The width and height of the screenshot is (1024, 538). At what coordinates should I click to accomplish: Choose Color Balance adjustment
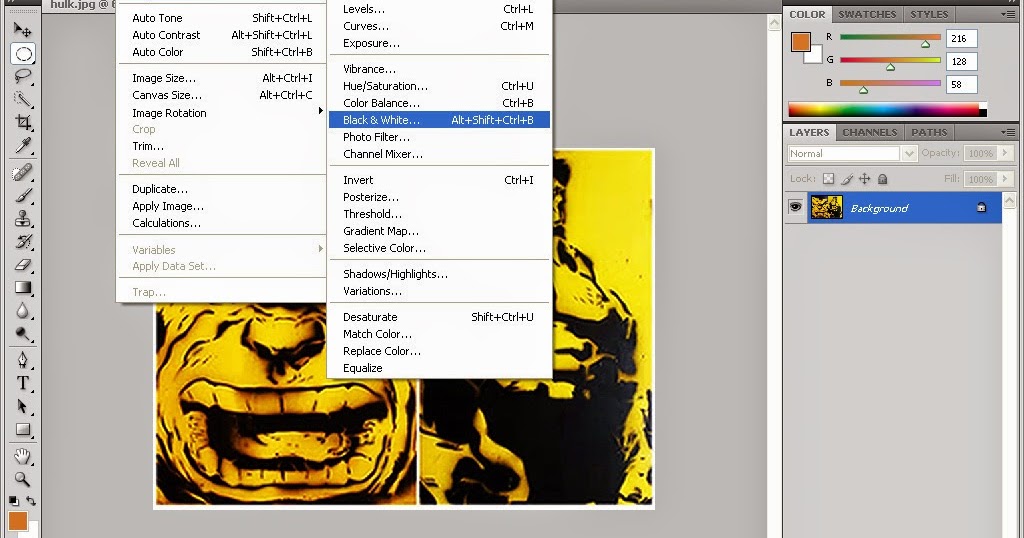[x=439, y=103]
